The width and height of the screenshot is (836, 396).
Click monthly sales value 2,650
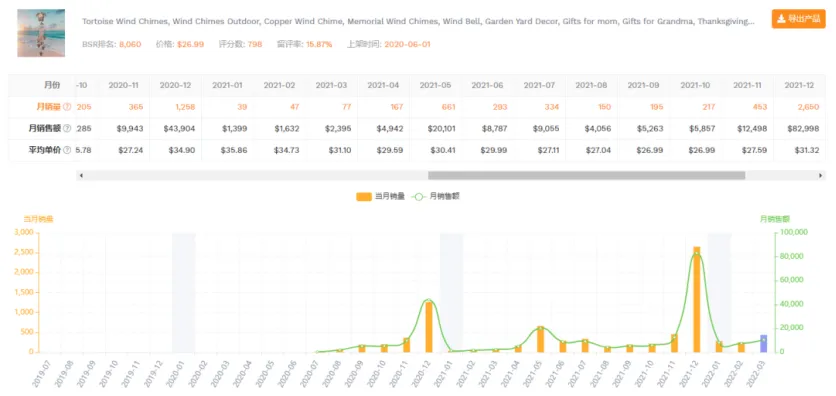(808, 107)
